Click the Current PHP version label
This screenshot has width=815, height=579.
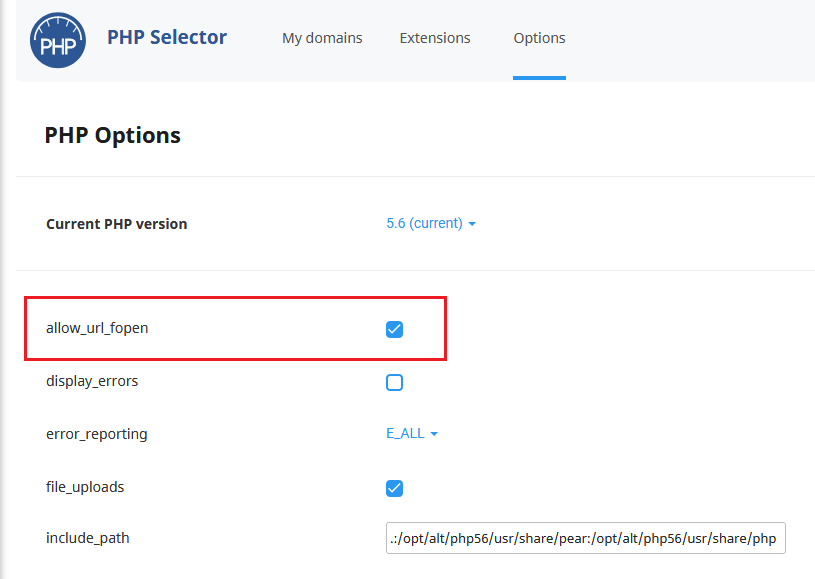[117, 224]
